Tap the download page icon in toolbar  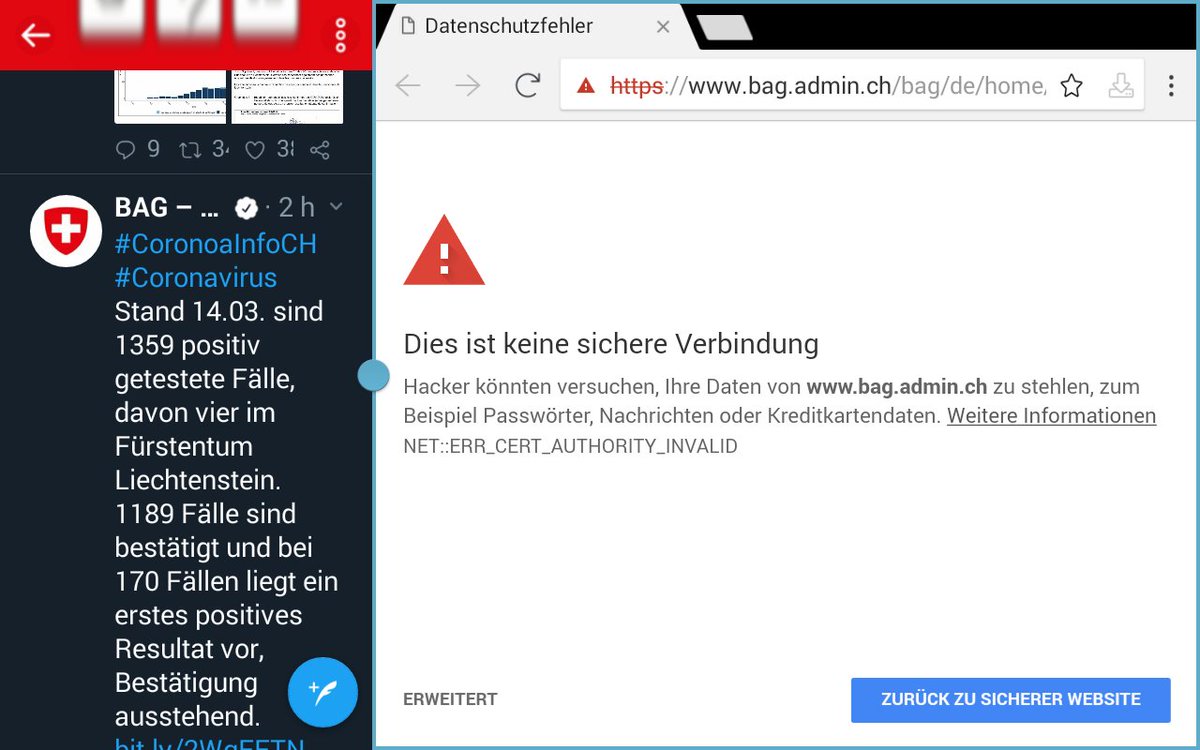(1122, 86)
